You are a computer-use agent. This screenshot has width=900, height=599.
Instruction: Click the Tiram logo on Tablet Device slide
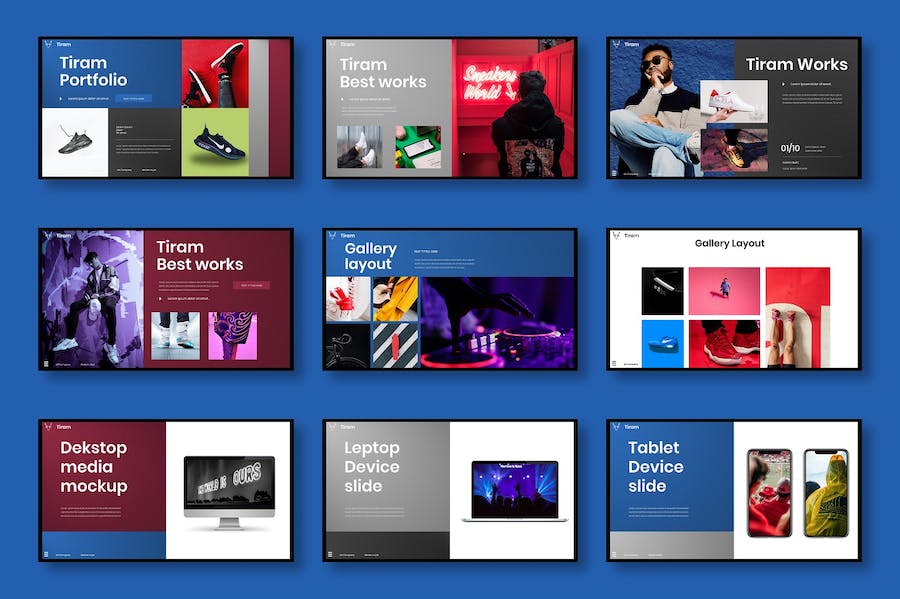coord(616,427)
